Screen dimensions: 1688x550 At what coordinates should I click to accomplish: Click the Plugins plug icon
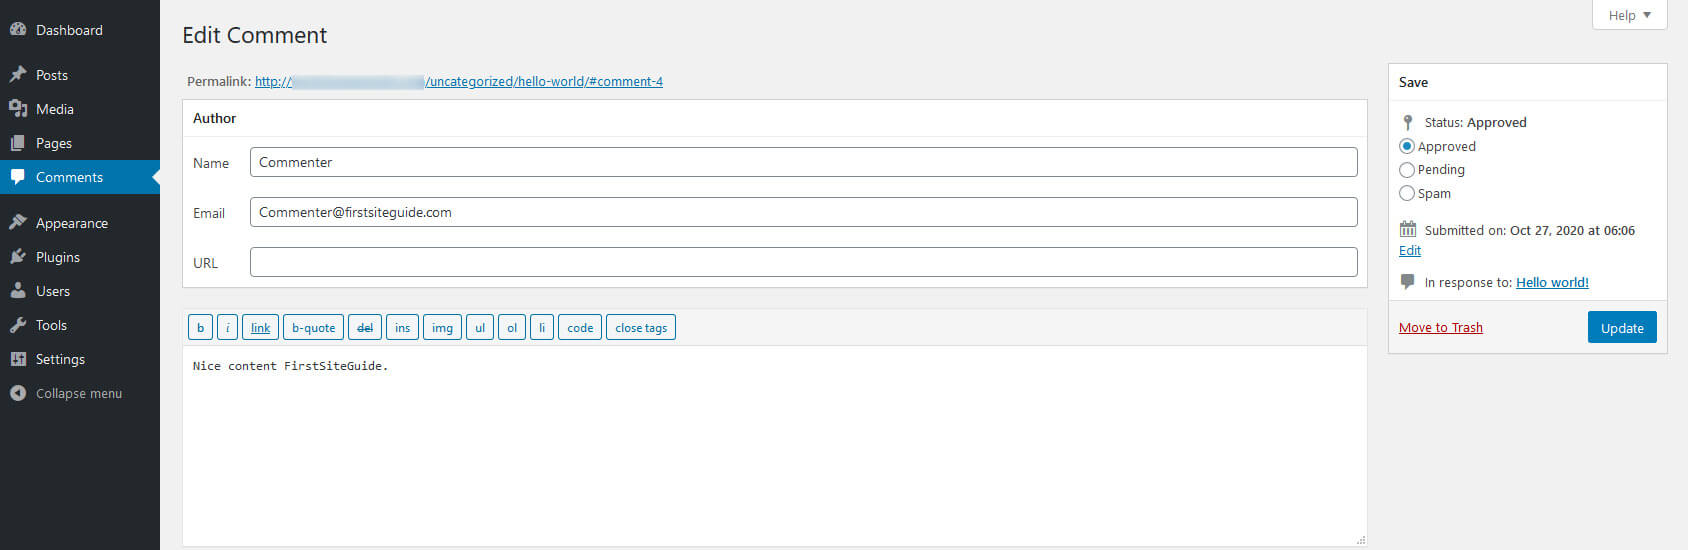click(17, 257)
